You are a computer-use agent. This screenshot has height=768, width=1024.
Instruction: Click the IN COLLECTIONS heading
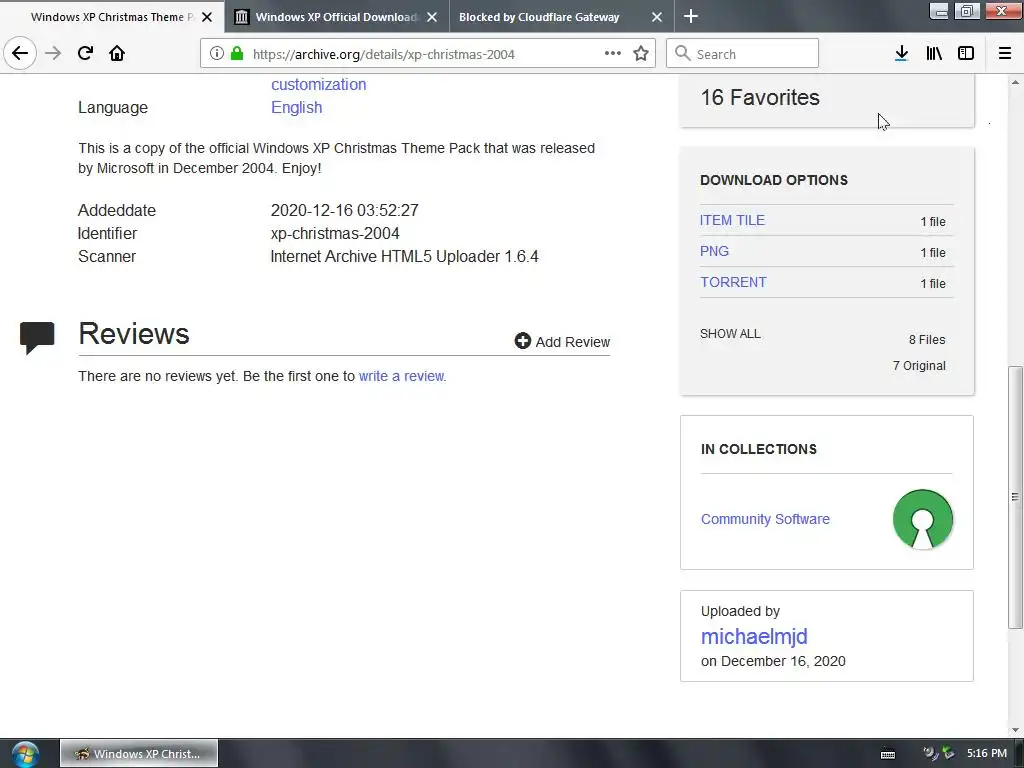[x=759, y=449]
